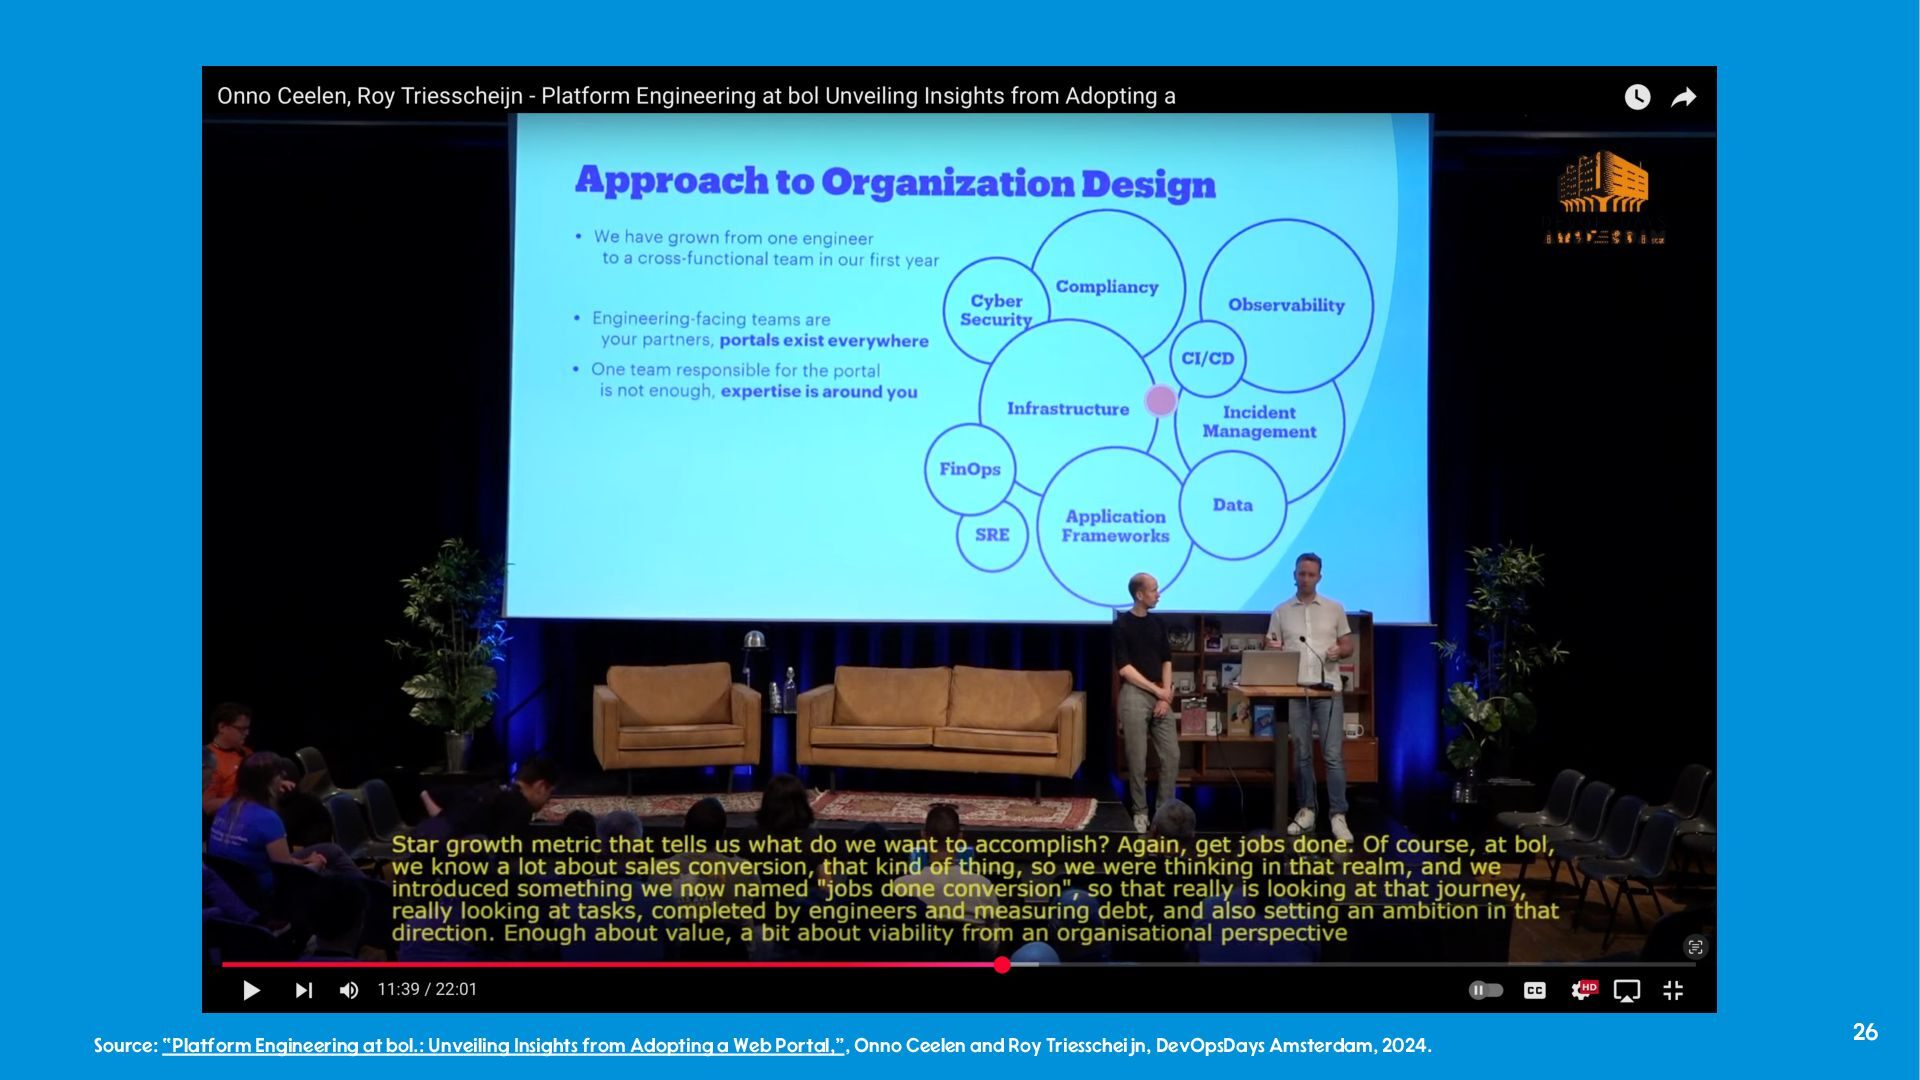Open the Platform Engineering at bol source link
The image size is (1920, 1080).
pyautogui.click(x=503, y=1046)
